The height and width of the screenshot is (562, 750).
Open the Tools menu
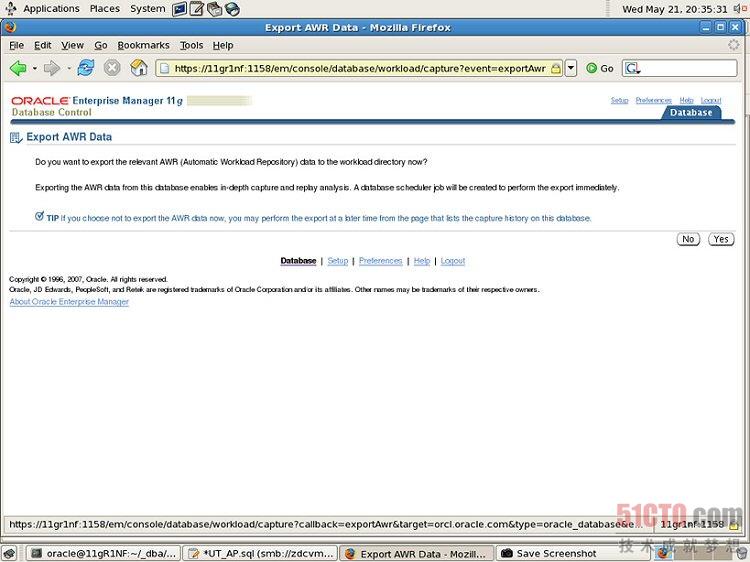click(x=191, y=45)
